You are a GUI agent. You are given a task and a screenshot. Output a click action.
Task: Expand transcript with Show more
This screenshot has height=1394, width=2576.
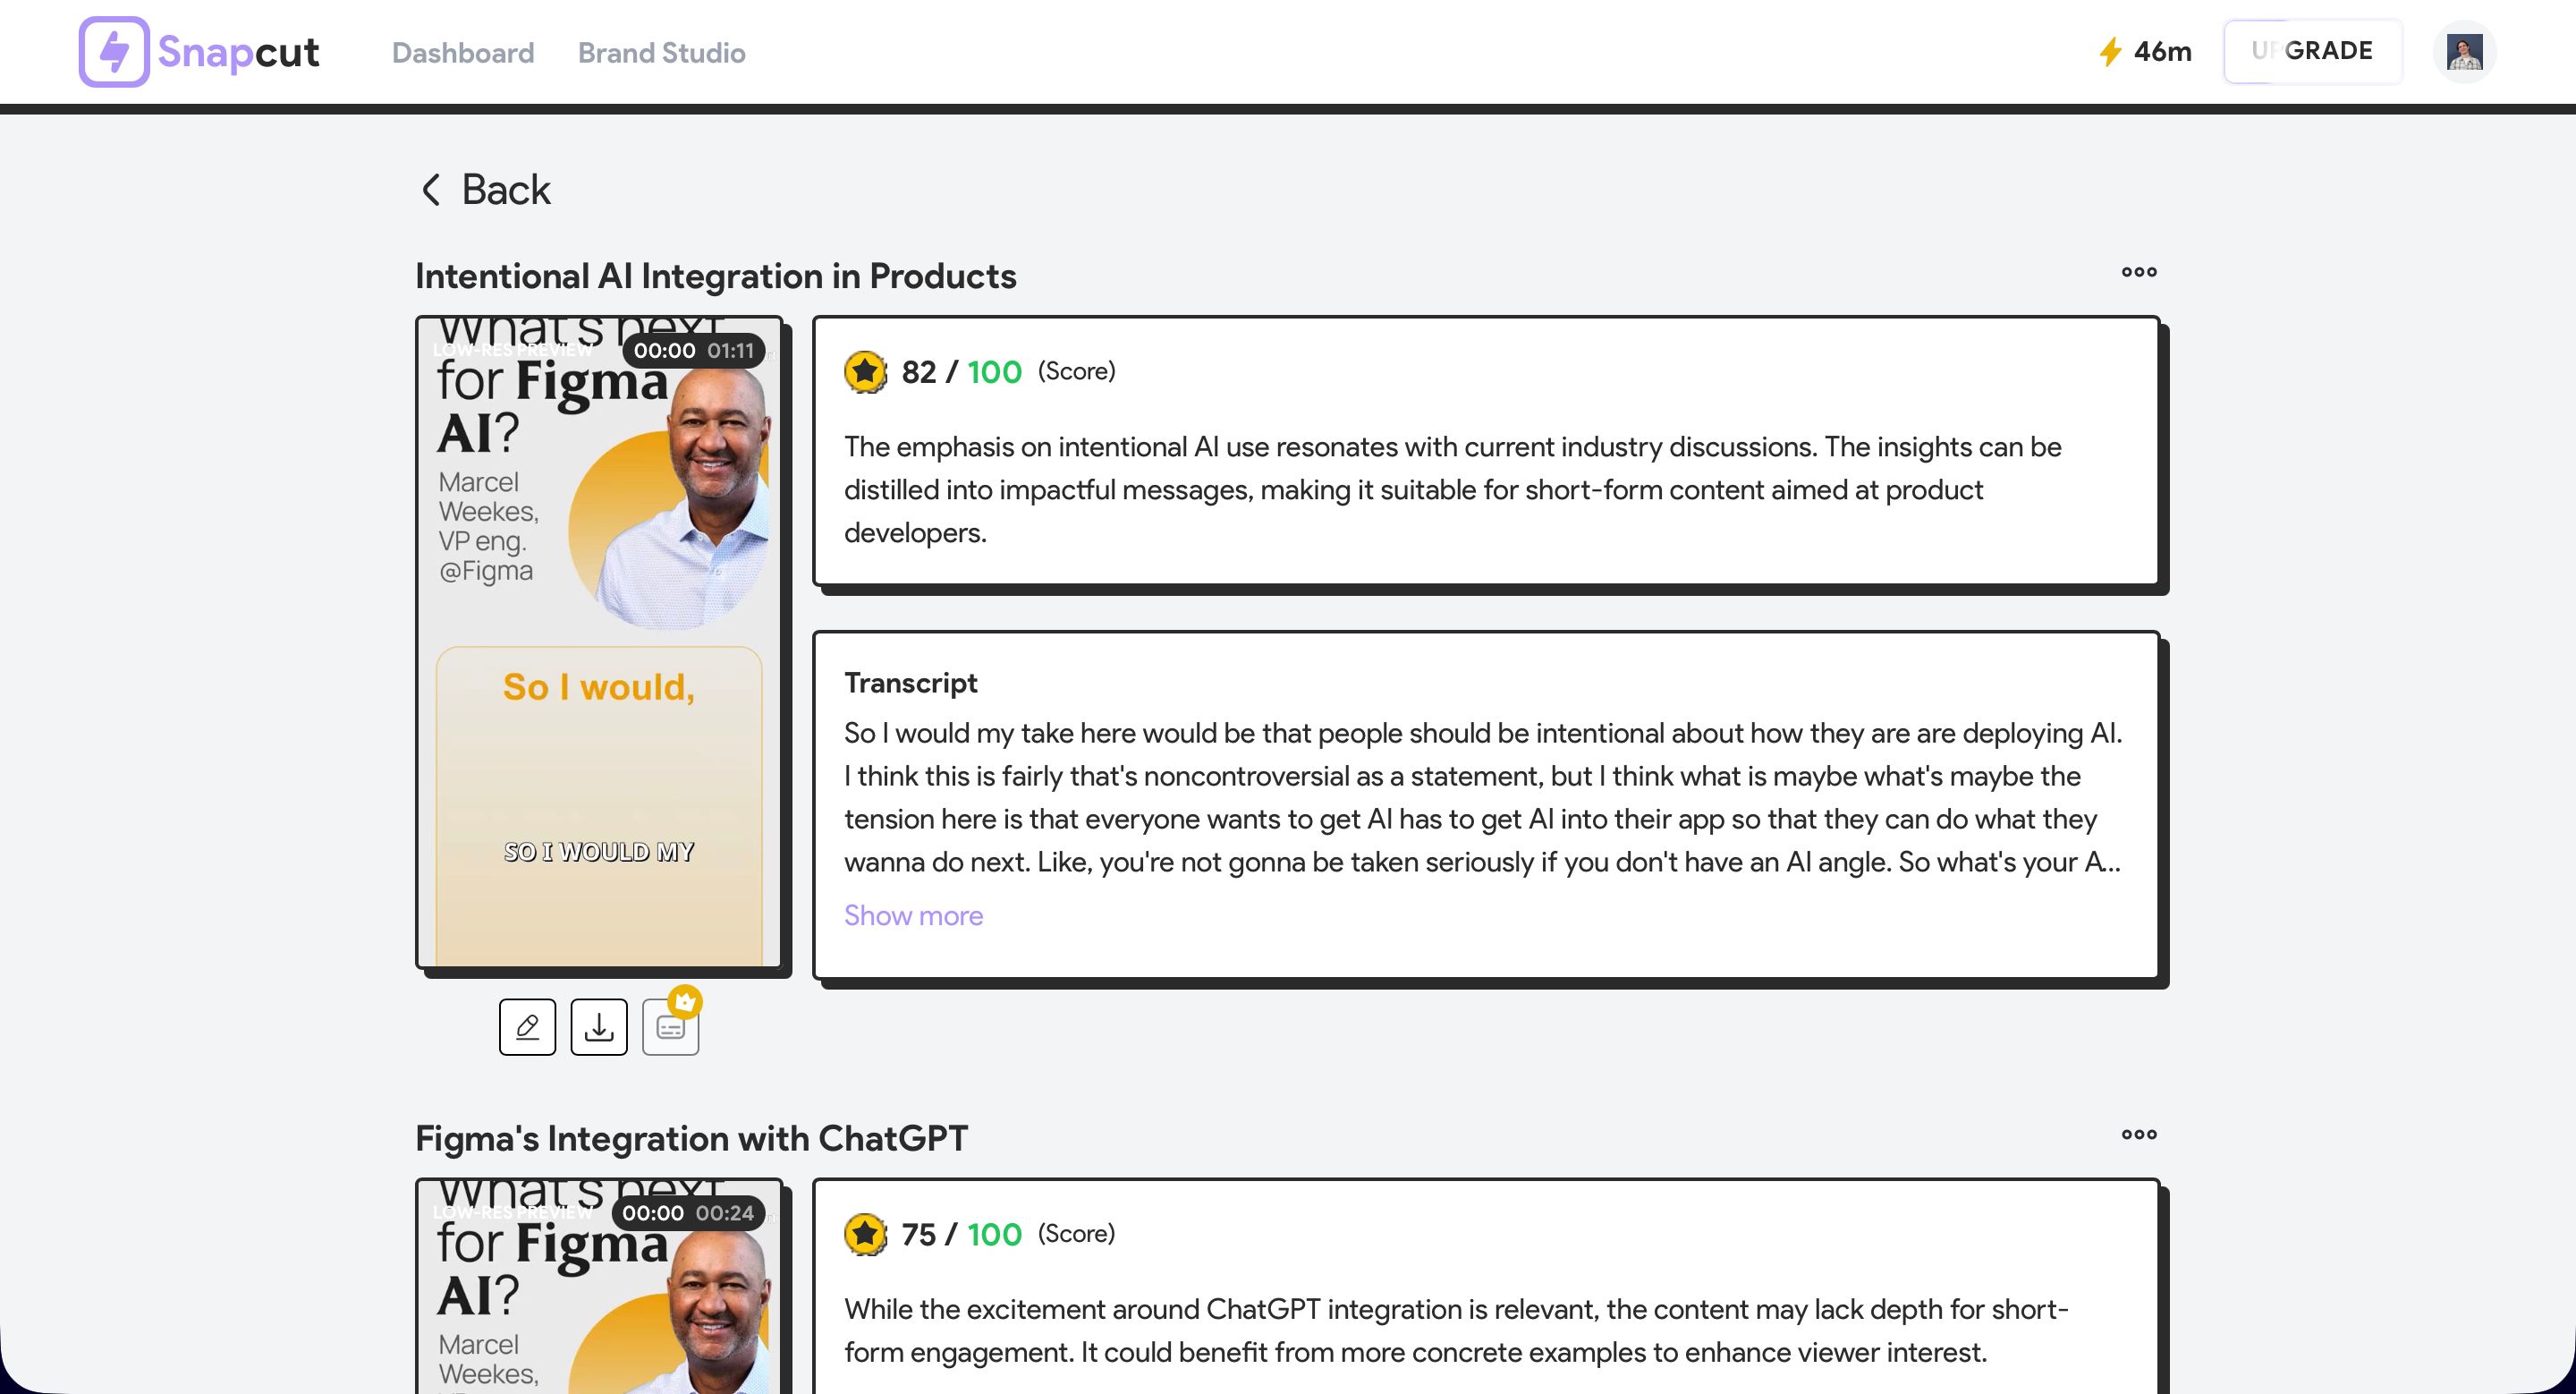tap(913, 915)
